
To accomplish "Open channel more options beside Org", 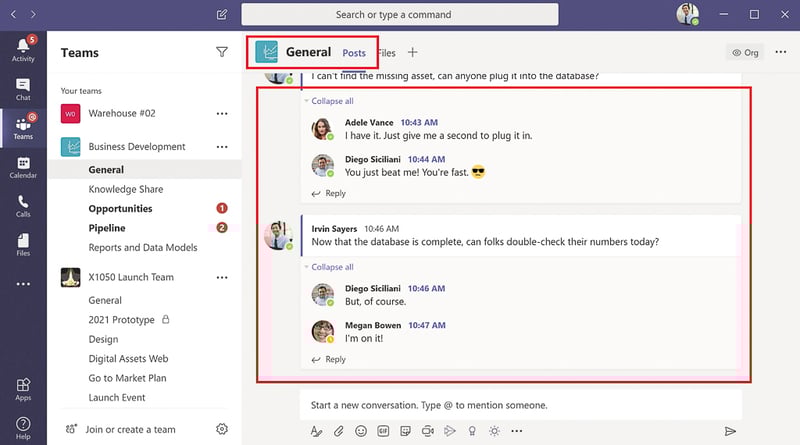I will pos(781,52).
